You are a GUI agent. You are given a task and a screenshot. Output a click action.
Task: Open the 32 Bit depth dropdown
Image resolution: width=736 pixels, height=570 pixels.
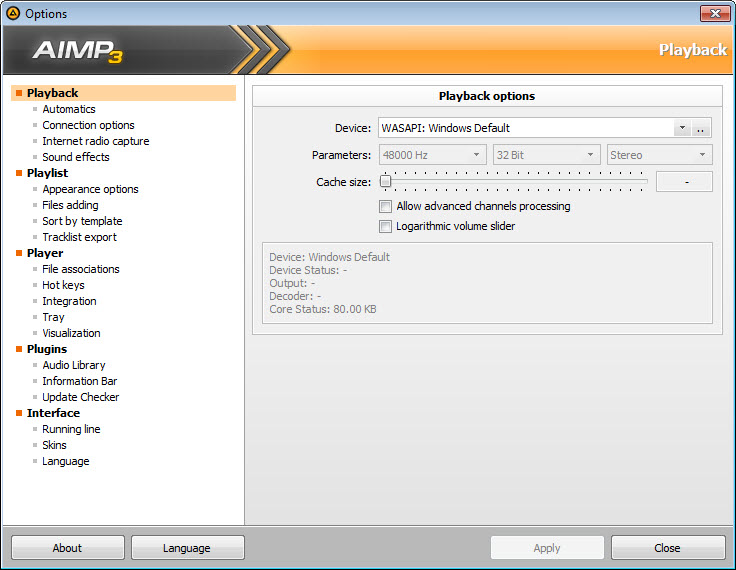click(x=546, y=154)
